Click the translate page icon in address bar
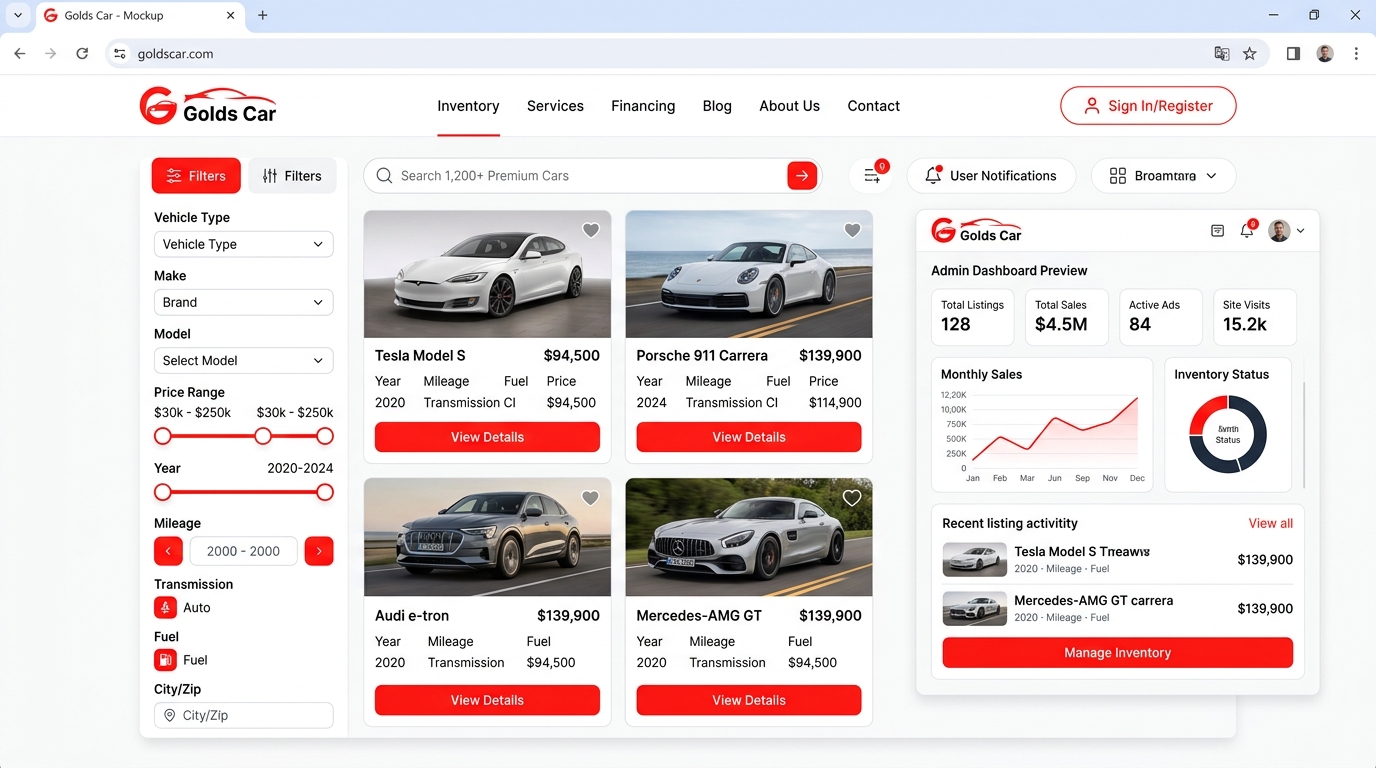 (1222, 54)
